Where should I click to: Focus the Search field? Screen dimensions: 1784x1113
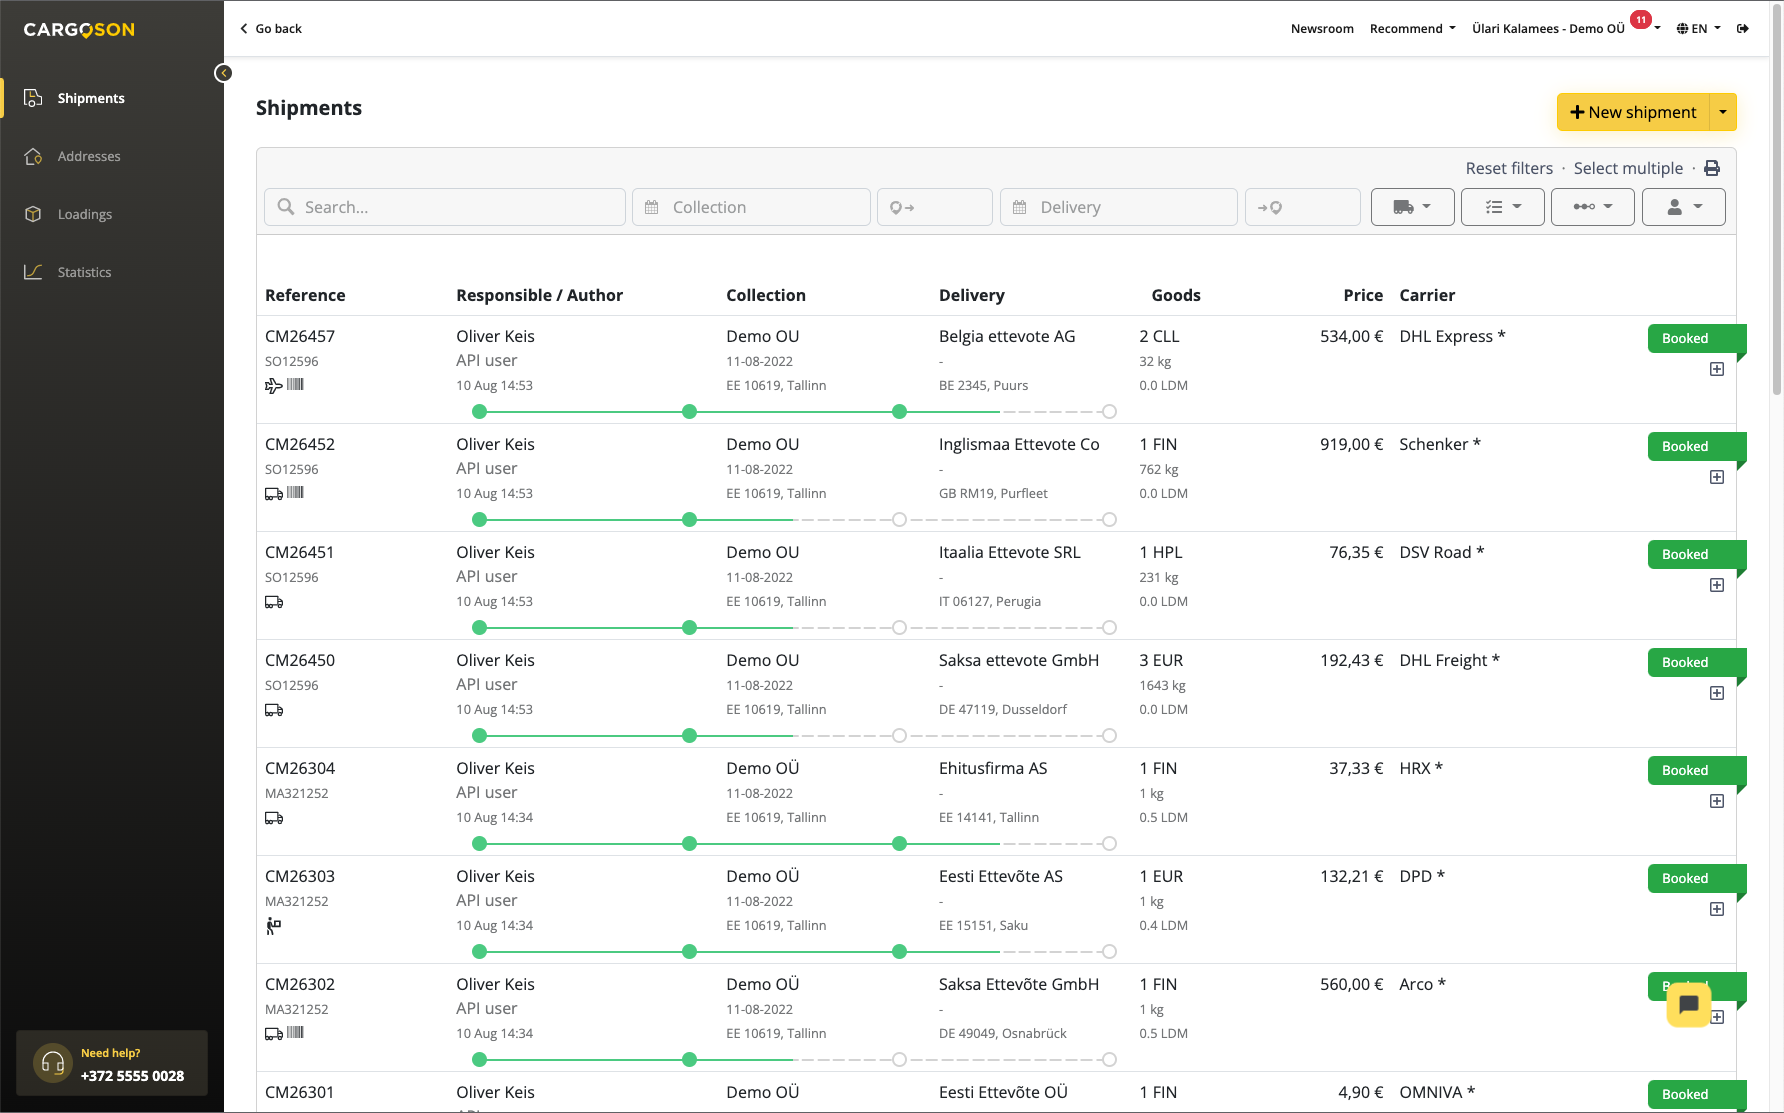(445, 207)
